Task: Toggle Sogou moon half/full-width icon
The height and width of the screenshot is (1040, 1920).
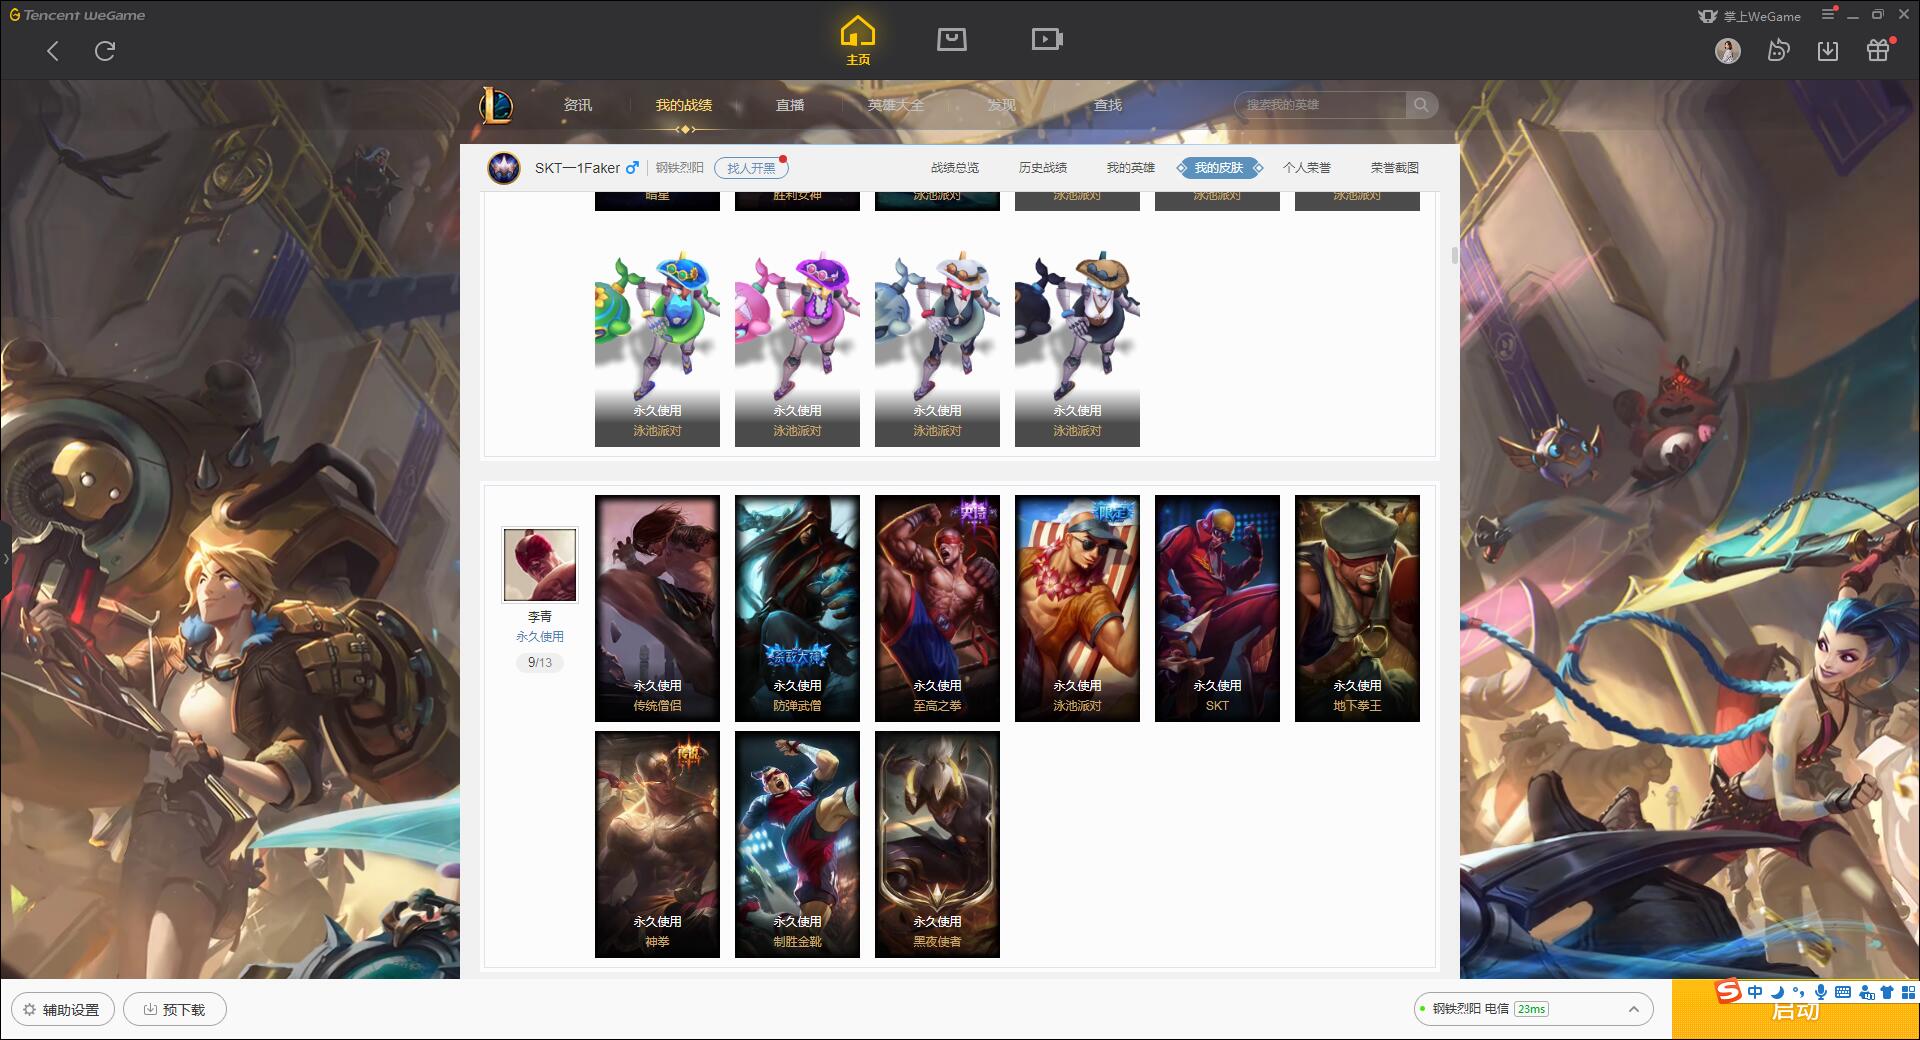Action: (x=1777, y=992)
